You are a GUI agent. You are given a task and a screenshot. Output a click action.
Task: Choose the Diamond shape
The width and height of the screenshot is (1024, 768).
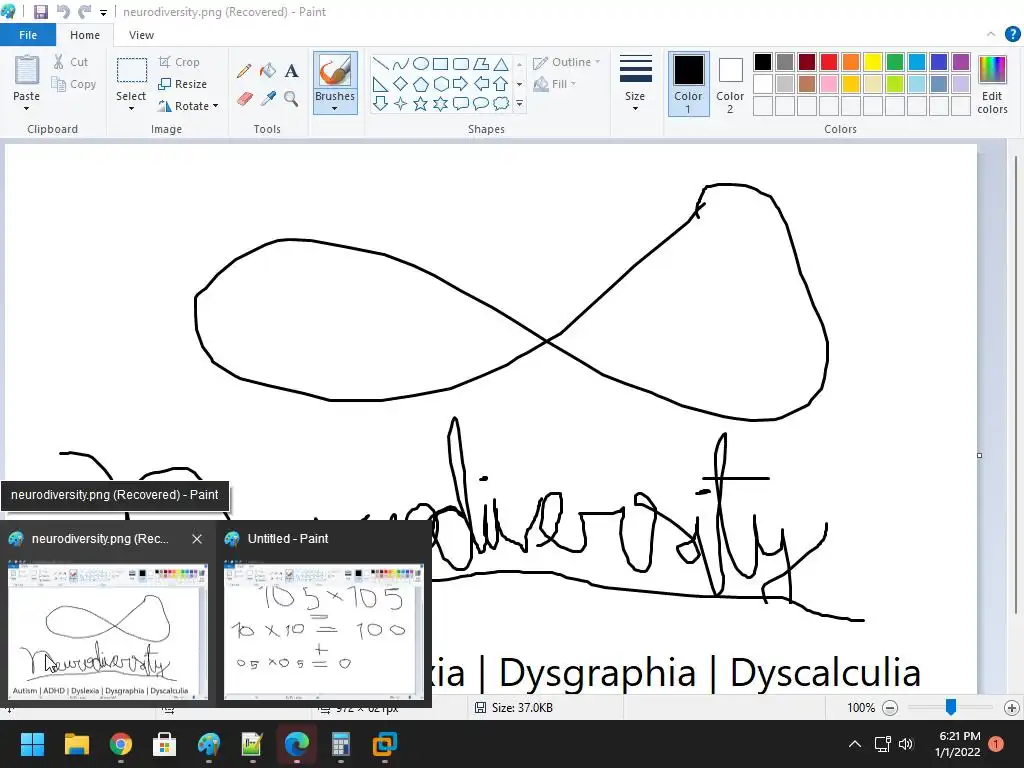(401, 84)
